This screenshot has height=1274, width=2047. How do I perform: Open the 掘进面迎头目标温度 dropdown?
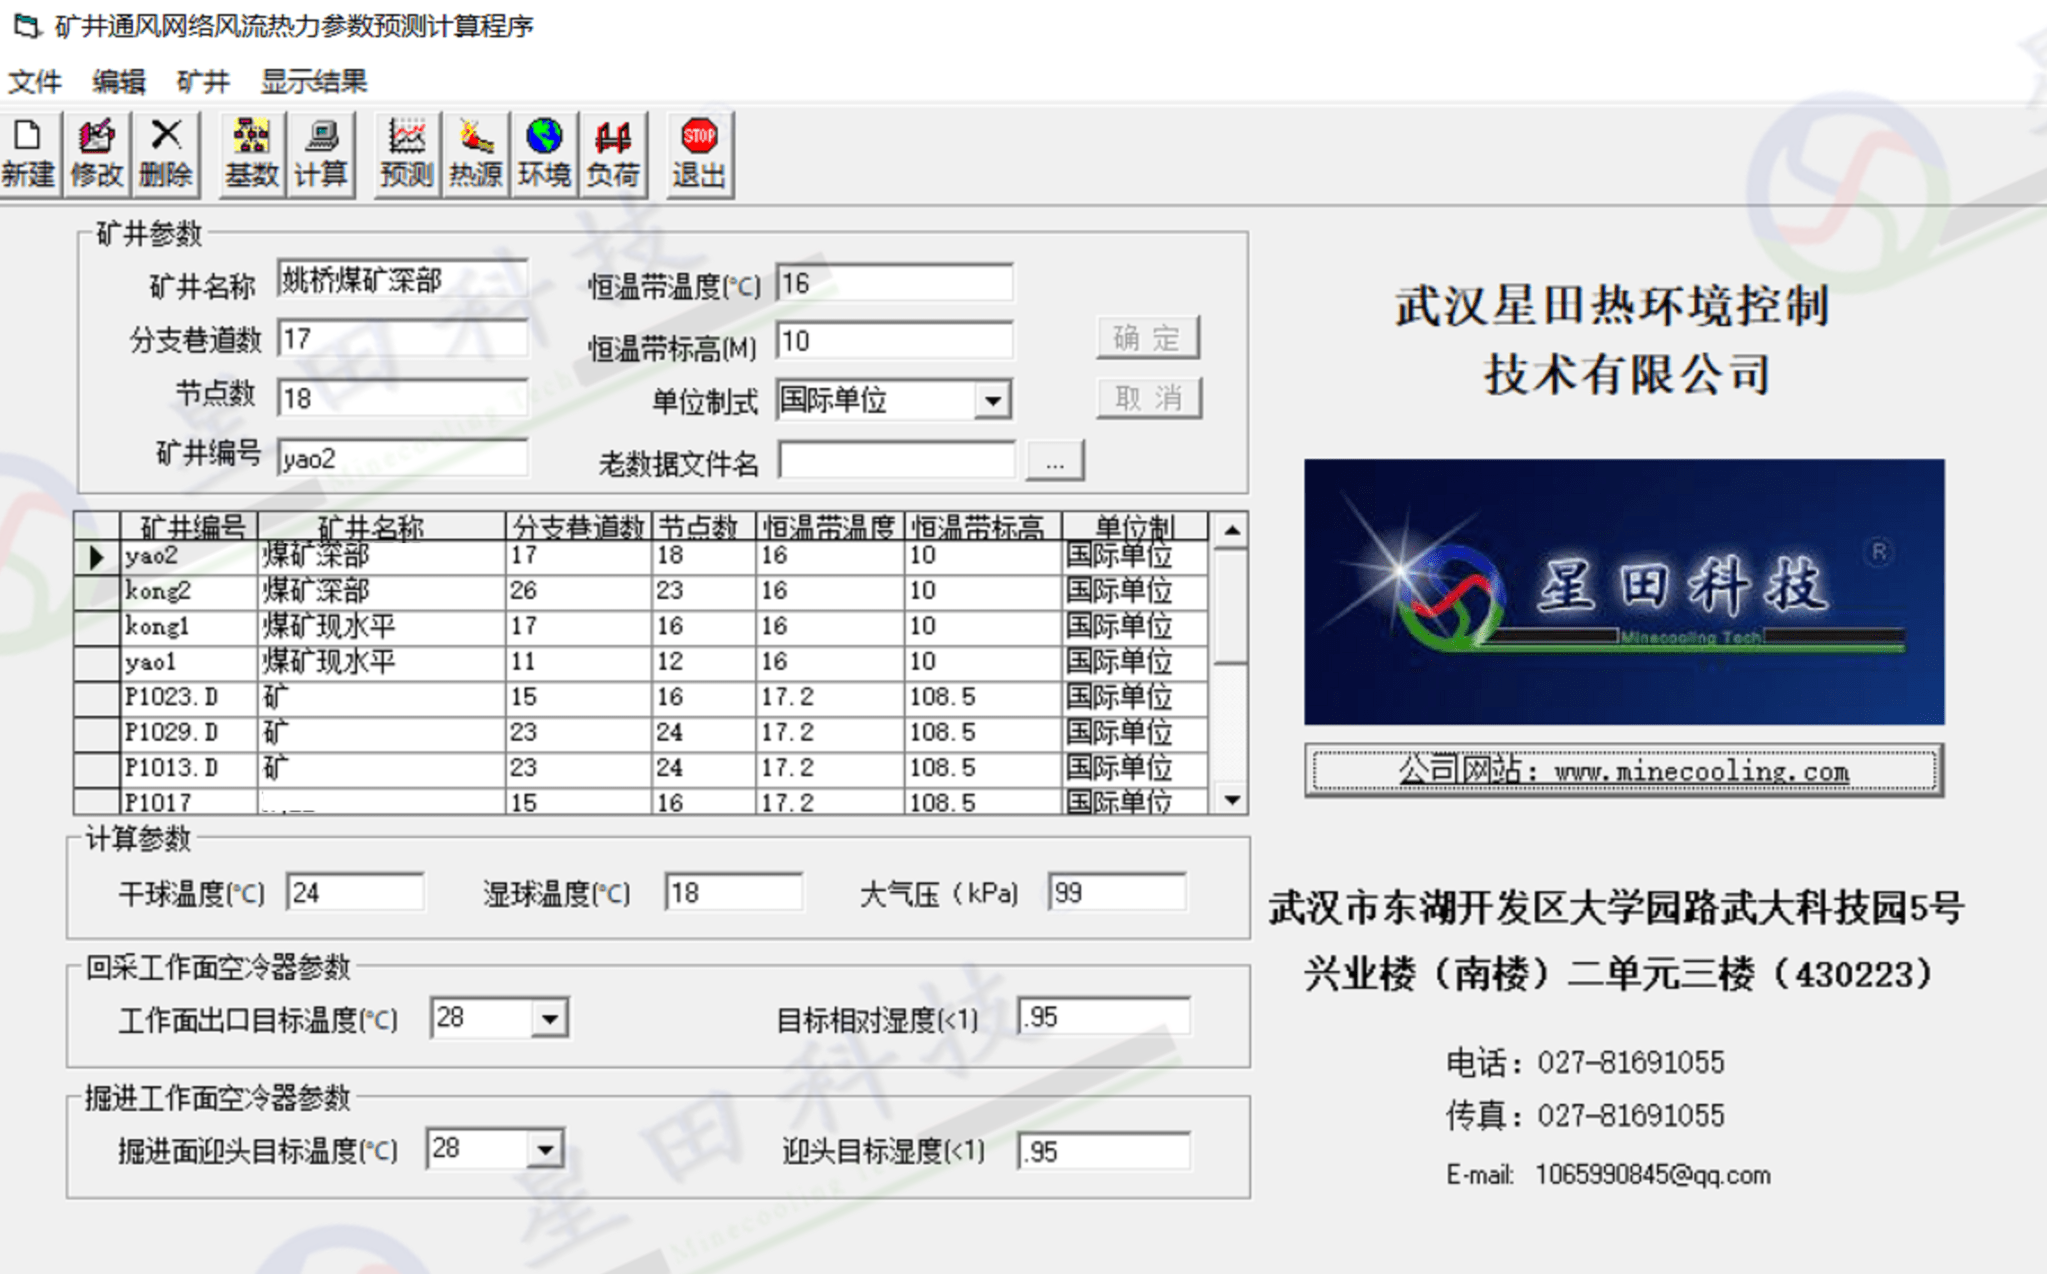(x=544, y=1148)
